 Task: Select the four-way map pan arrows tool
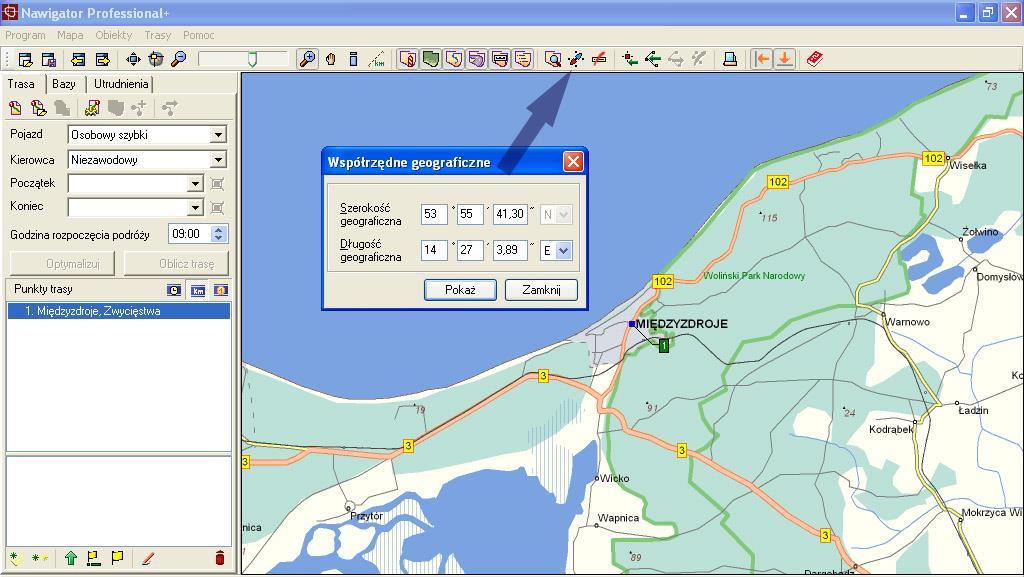click(x=133, y=59)
